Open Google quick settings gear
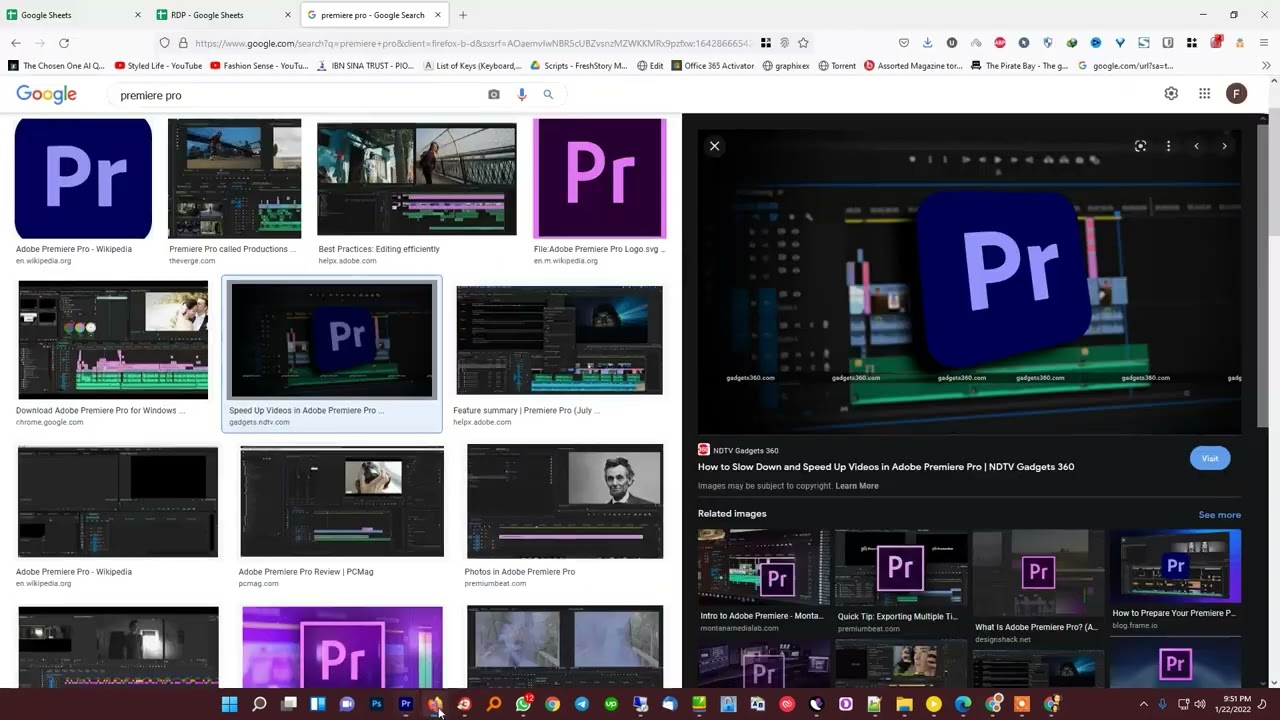Image resolution: width=1280 pixels, height=720 pixels. tap(1171, 93)
